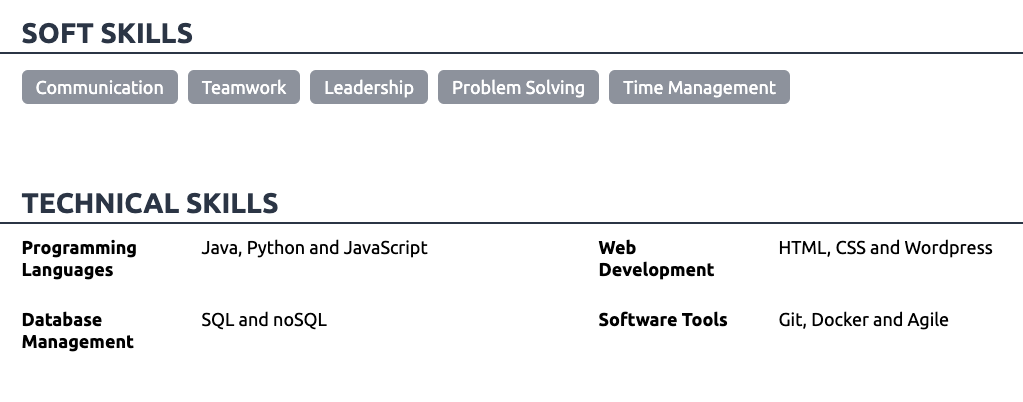Click the word HTML in Web Development
Image resolution: width=1023 pixels, height=402 pixels.
pos(802,248)
